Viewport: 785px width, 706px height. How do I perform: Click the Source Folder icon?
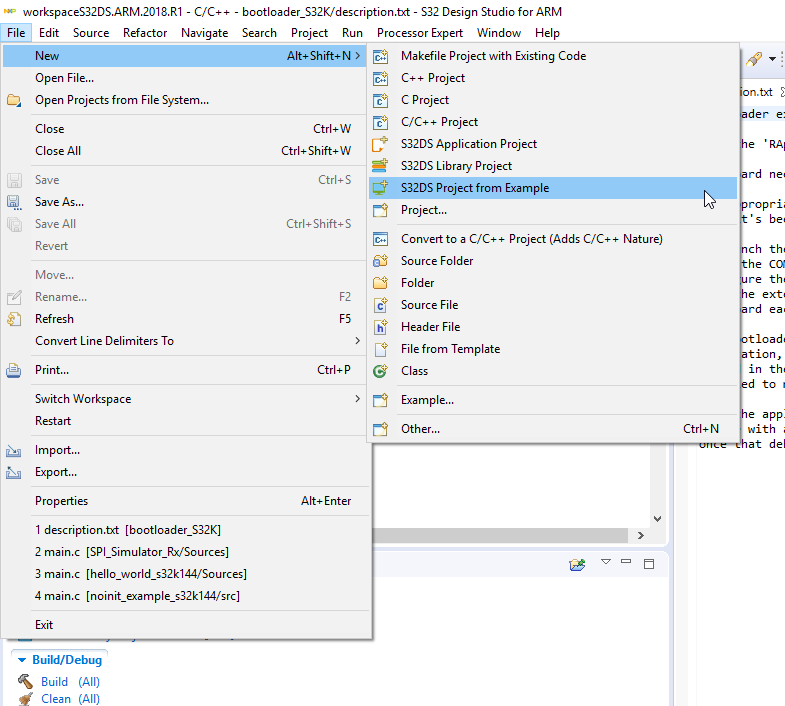[380, 261]
